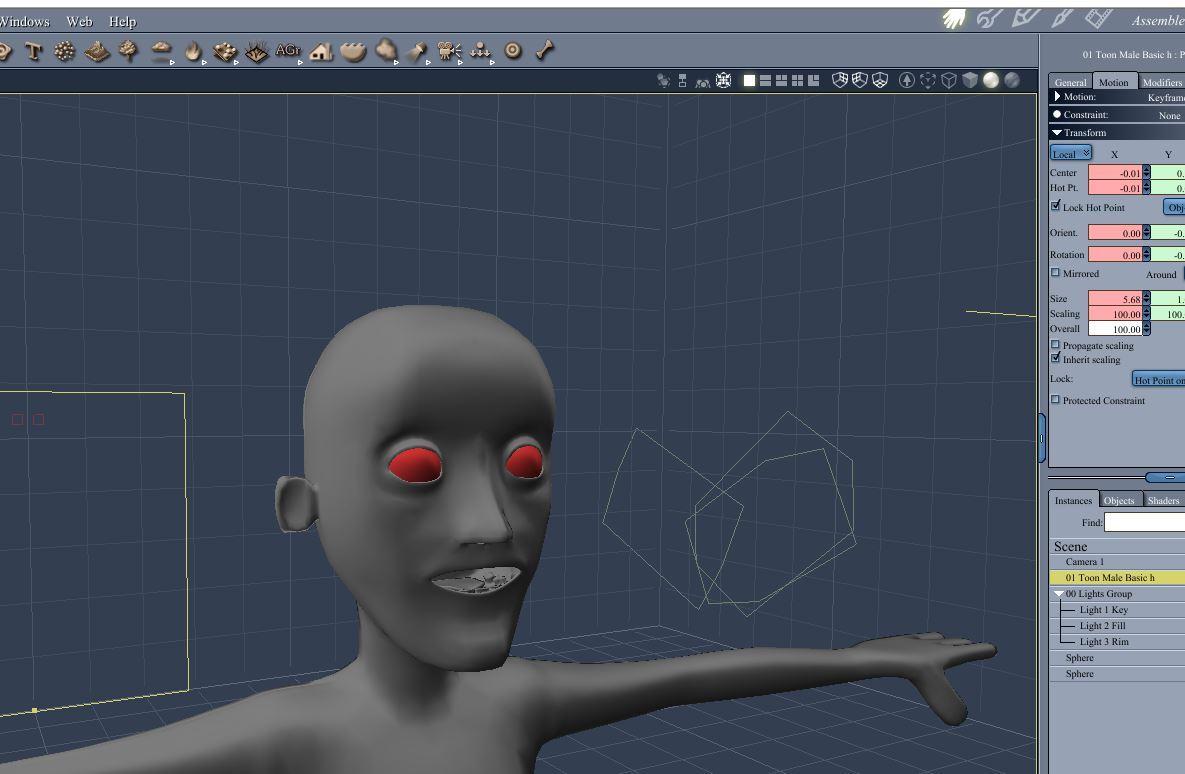Open the Local coordinate dropdown
Screen dimensions: 1185x774
click(x=1071, y=153)
